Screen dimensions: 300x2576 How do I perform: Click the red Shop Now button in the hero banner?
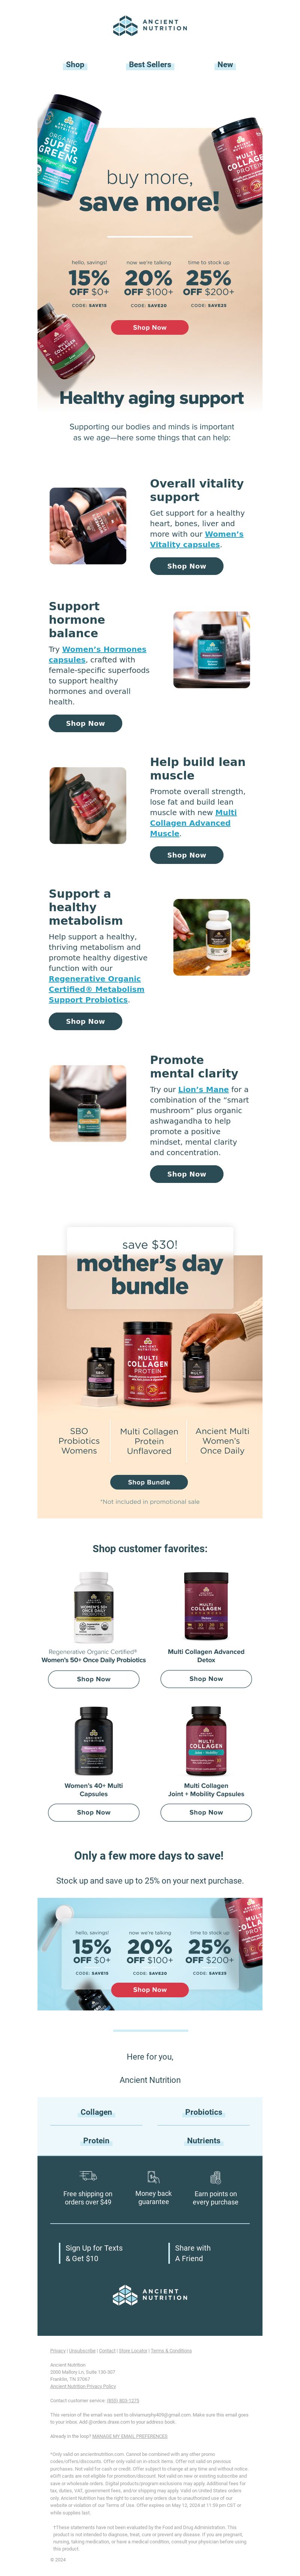click(150, 327)
